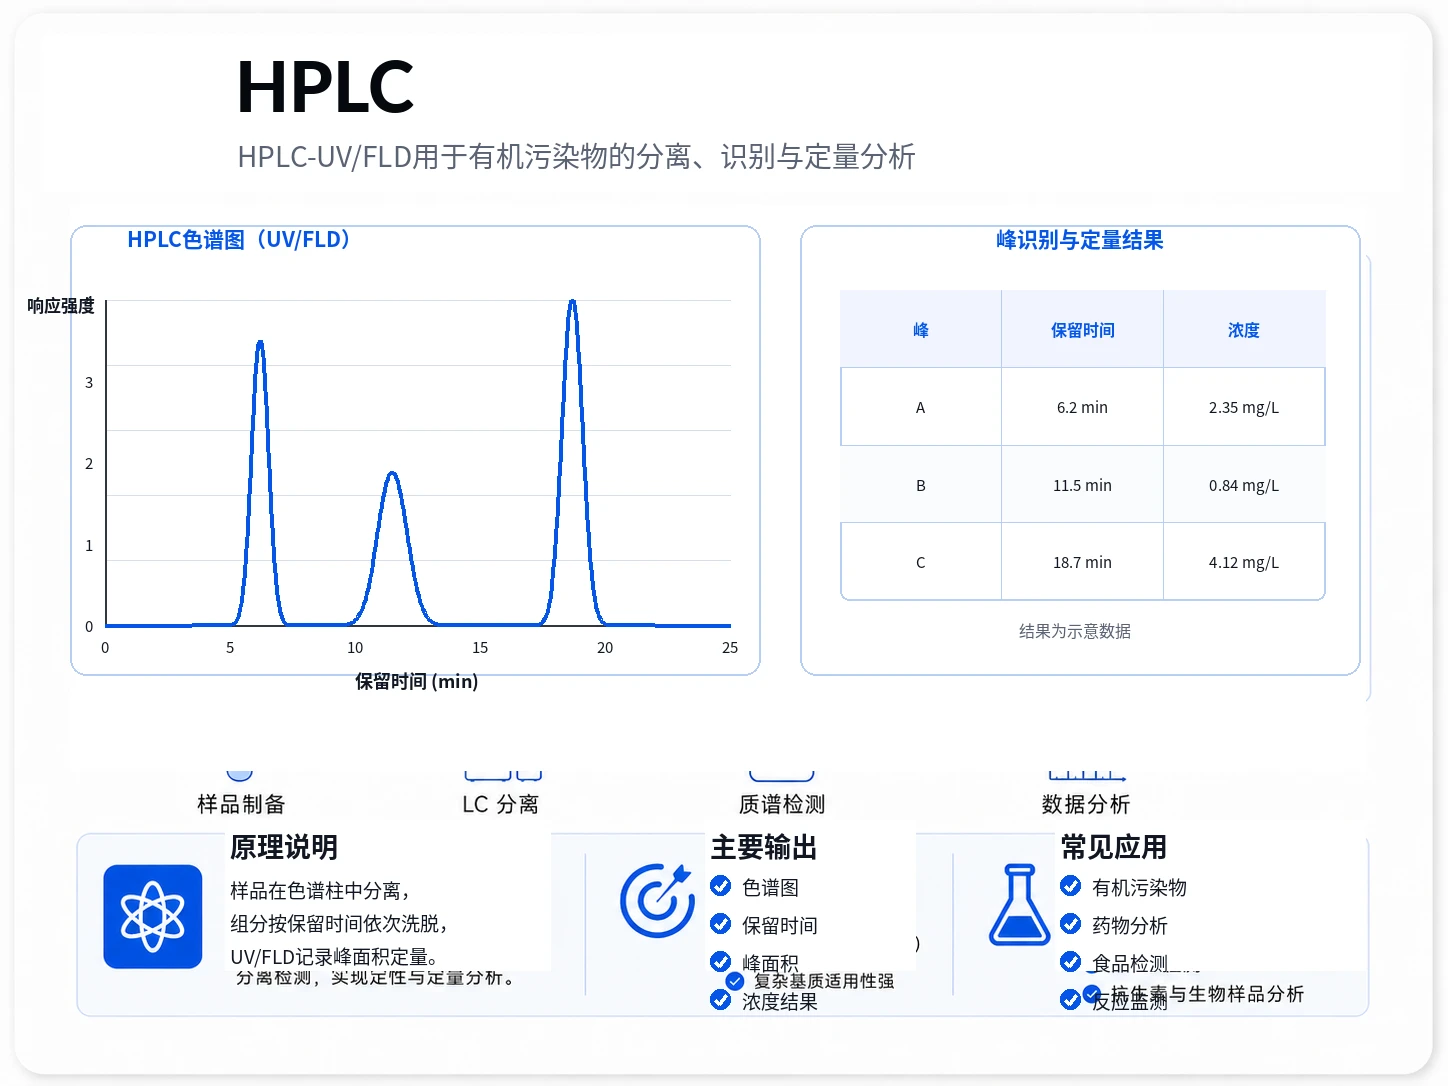Click the peak A cell in the table
Image resolution: width=1448 pixels, height=1086 pixels.
pos(921,407)
